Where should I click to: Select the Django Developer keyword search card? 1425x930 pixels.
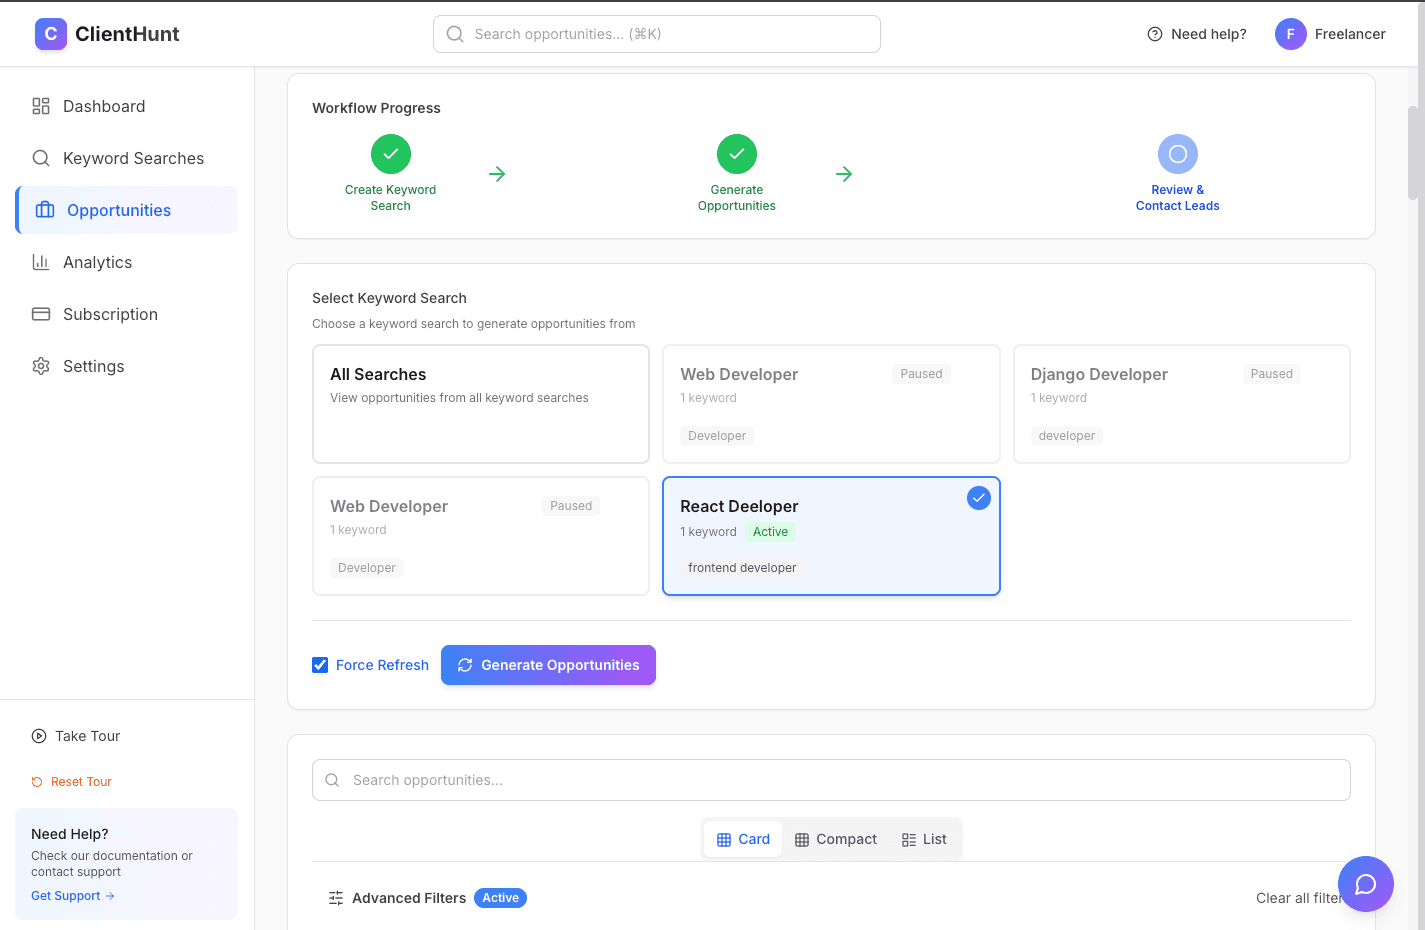pyautogui.click(x=1181, y=404)
